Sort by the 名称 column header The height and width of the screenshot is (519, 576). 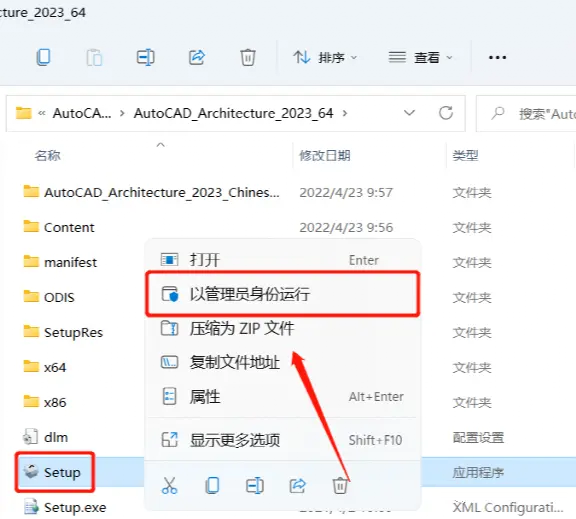(x=48, y=156)
